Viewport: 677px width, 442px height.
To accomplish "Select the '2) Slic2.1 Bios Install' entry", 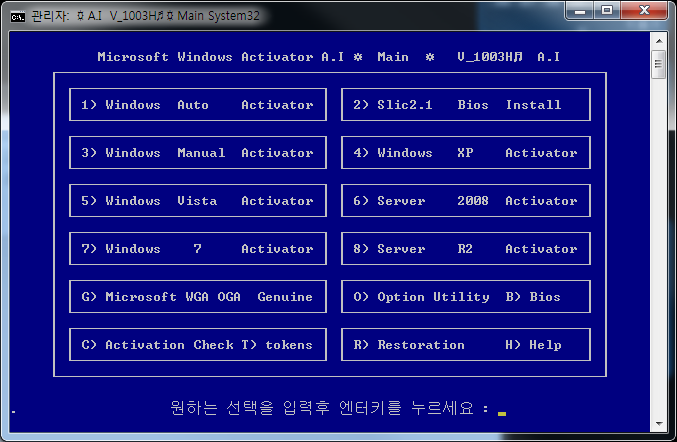I will (x=465, y=104).
